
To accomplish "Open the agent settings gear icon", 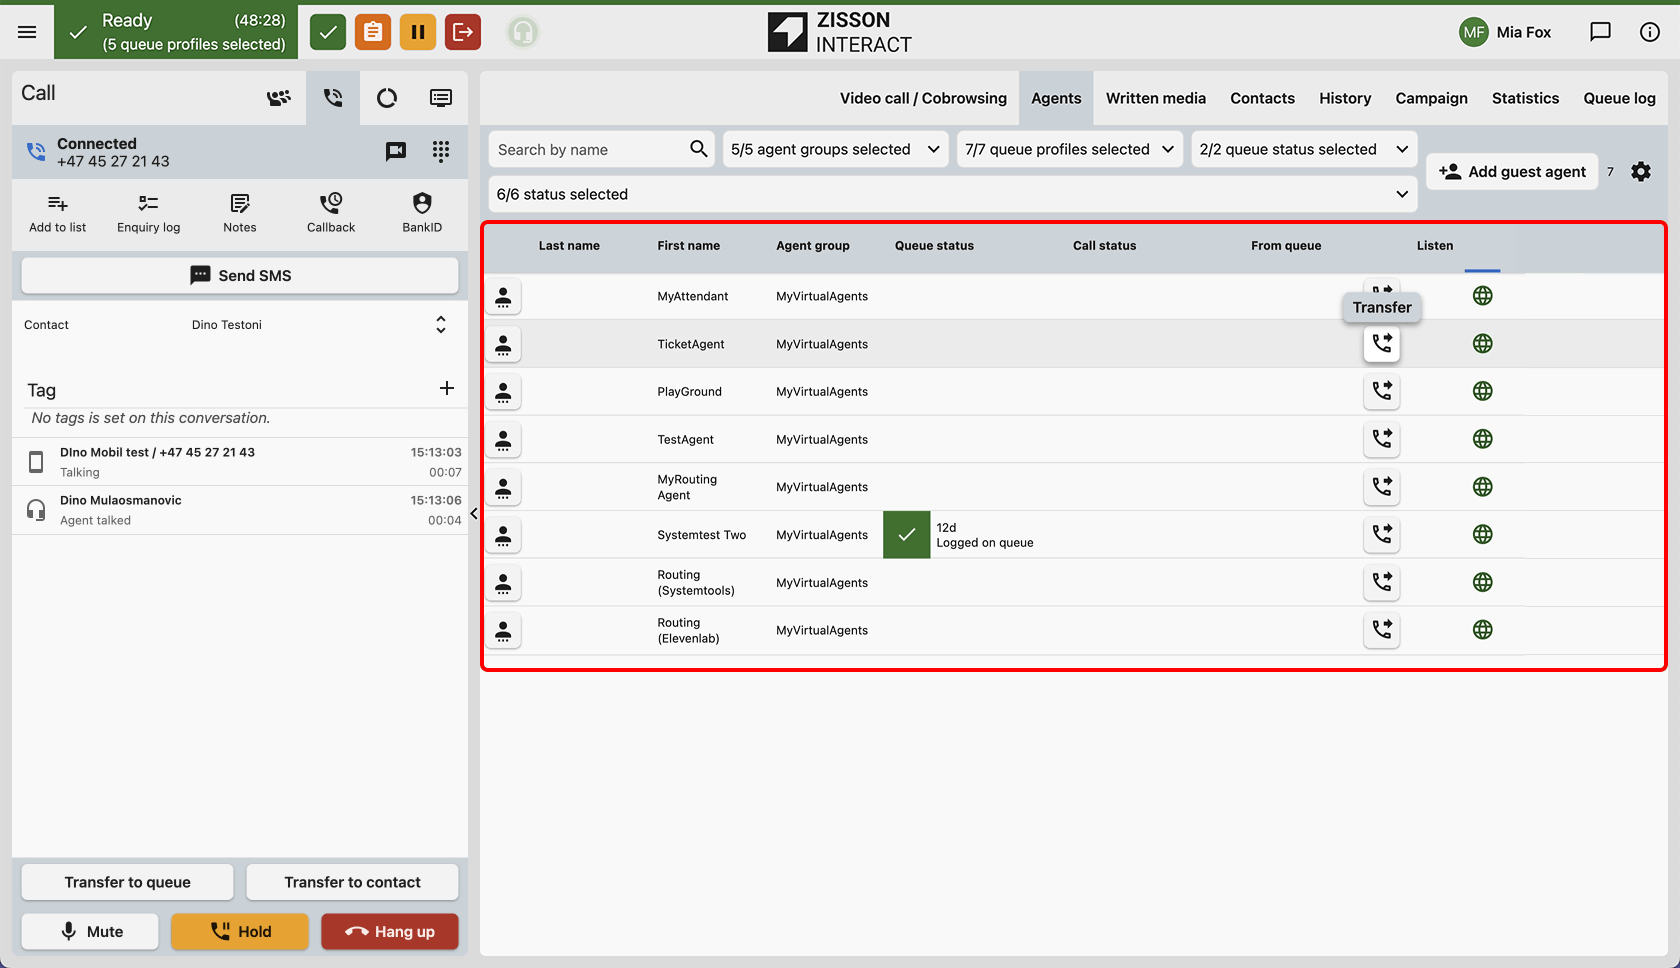I will 1641,172.
